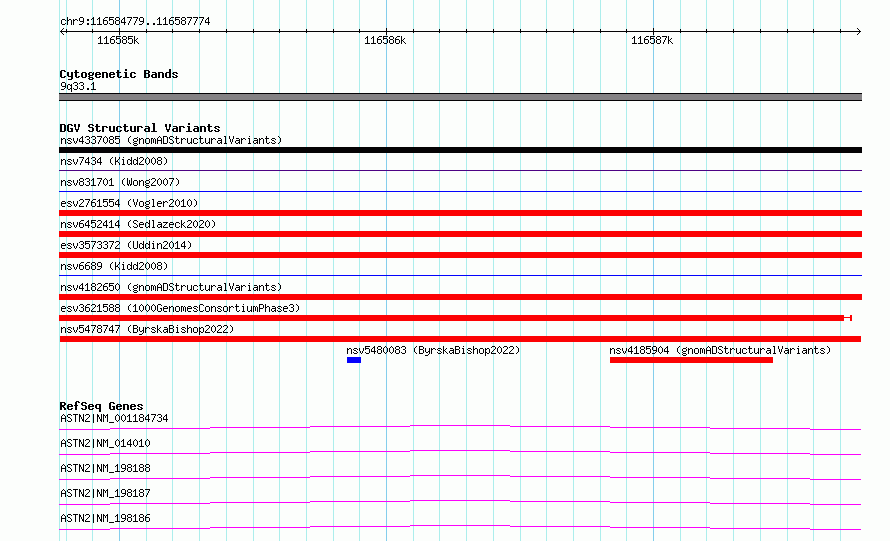Click the DGV Structural Variants track title

click(140, 128)
